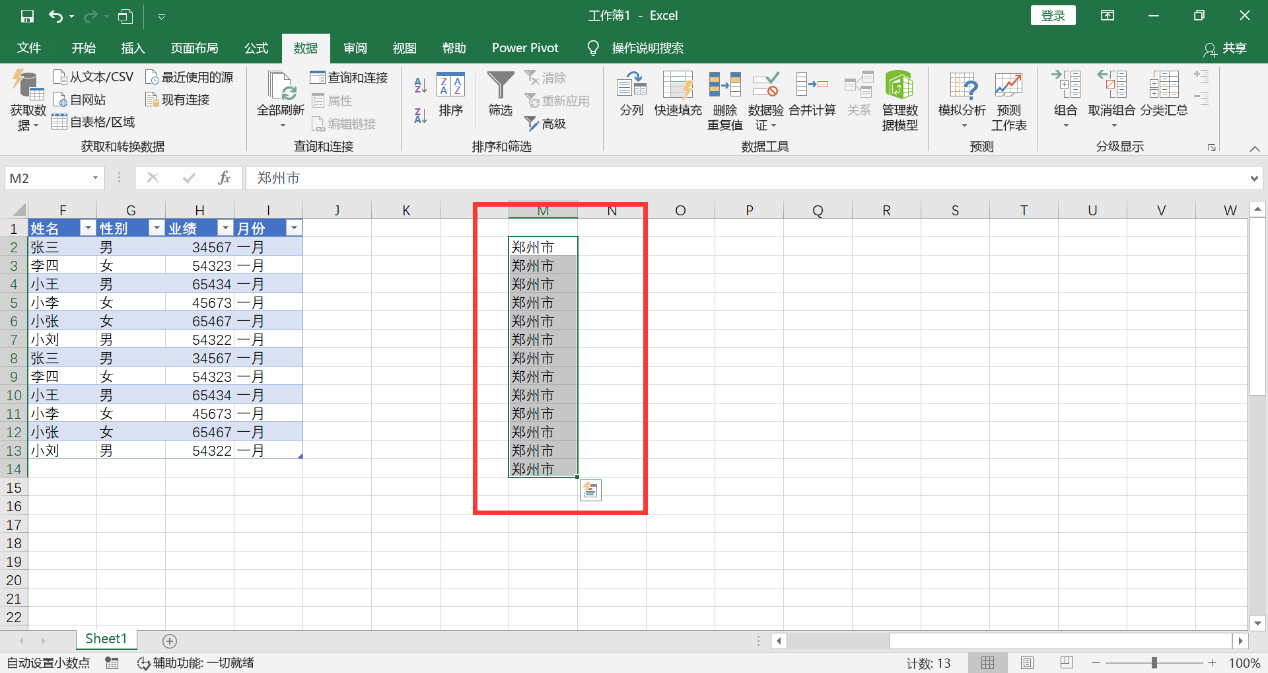Viewport: 1268px width, 673px height.
Task: Expand the Name Box dropdown arrow
Action: click(96, 178)
